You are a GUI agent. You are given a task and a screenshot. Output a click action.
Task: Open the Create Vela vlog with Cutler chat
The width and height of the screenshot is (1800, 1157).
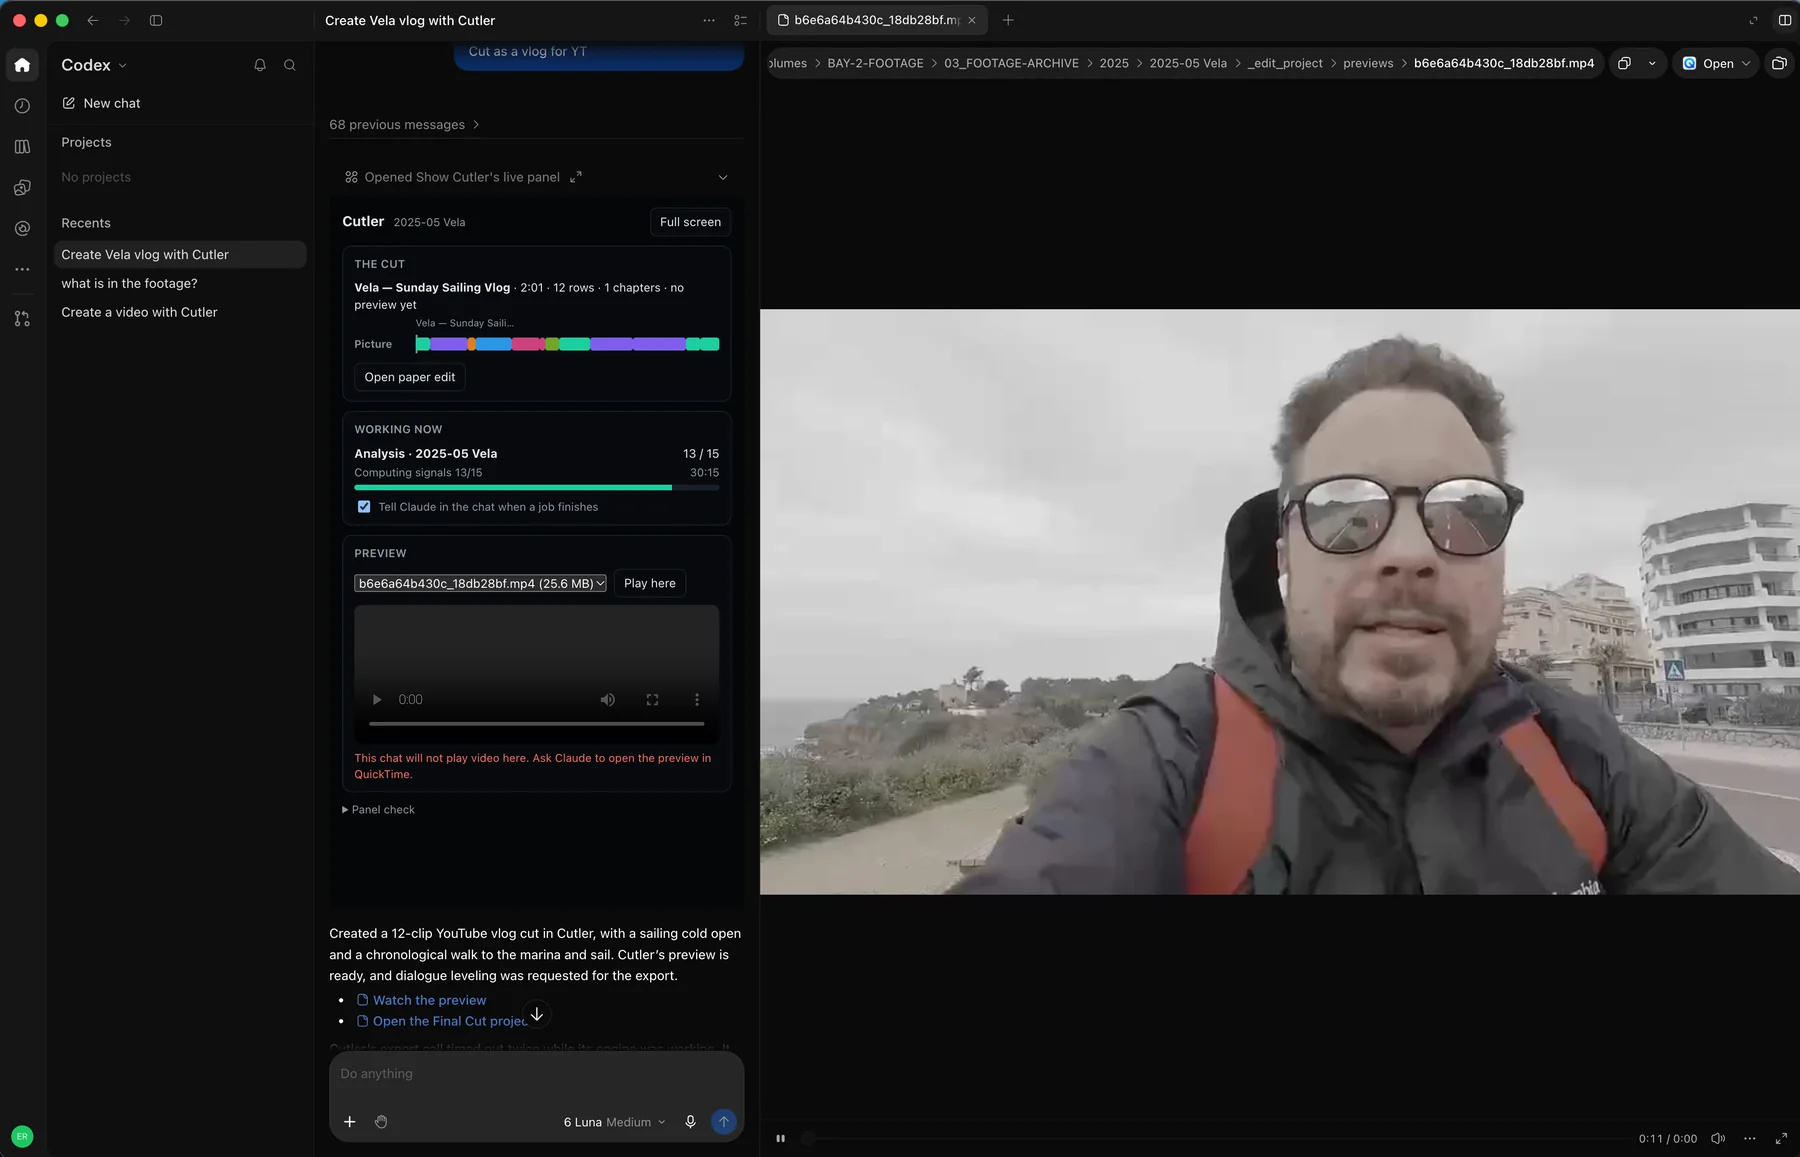click(180, 255)
